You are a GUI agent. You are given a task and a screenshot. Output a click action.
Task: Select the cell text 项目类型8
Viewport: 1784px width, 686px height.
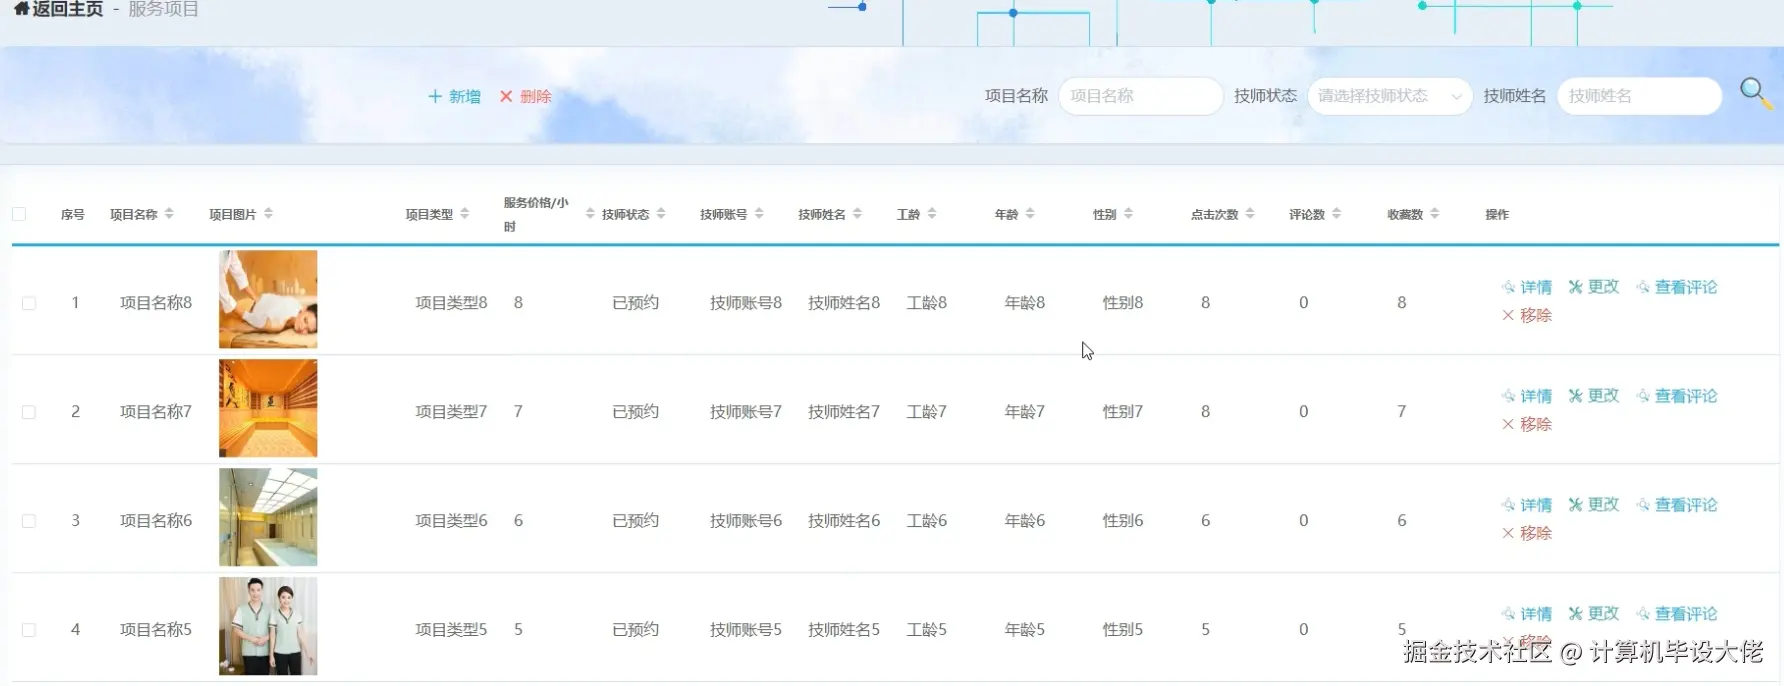(x=451, y=303)
